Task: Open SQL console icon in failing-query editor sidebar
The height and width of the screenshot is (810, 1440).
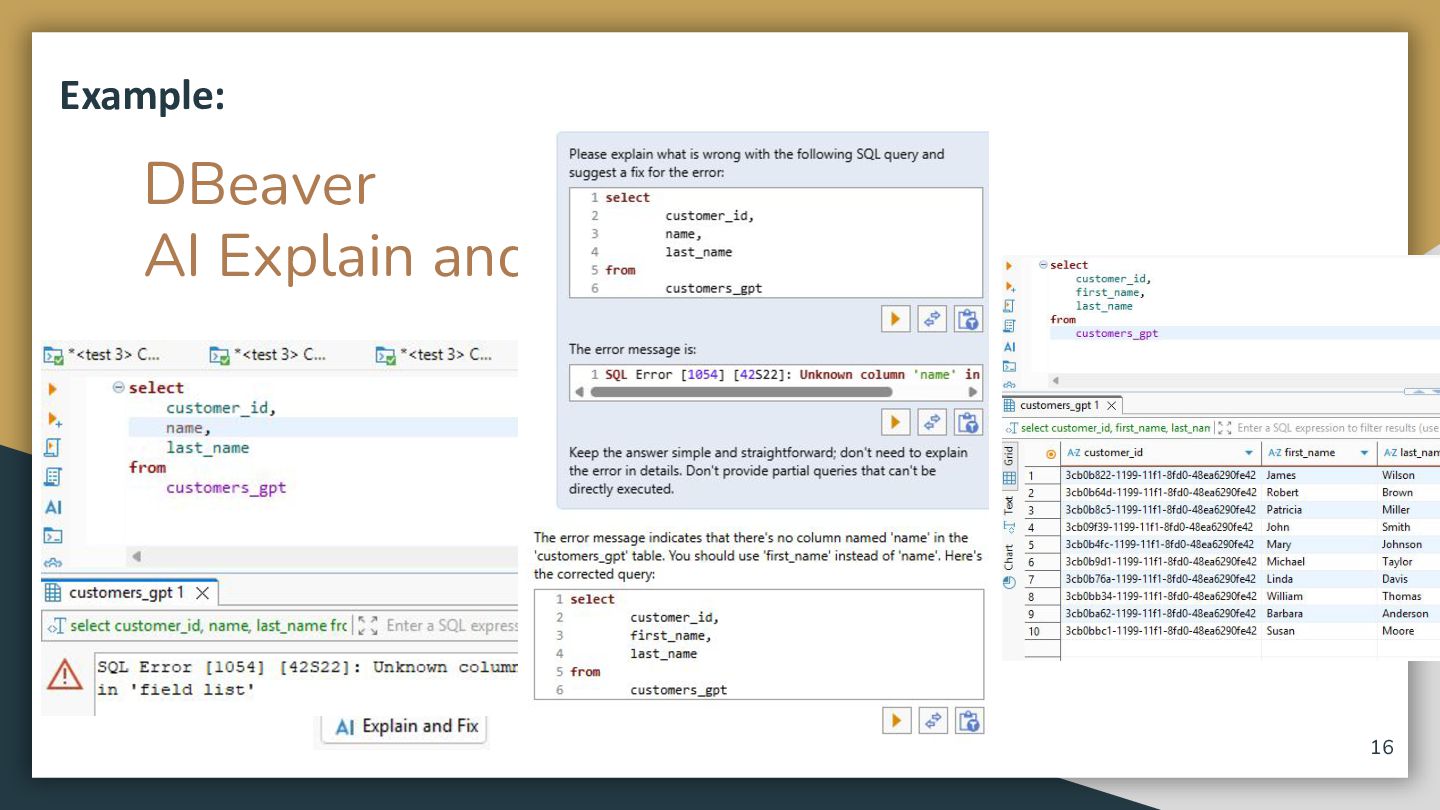Action: pyautogui.click(x=54, y=536)
